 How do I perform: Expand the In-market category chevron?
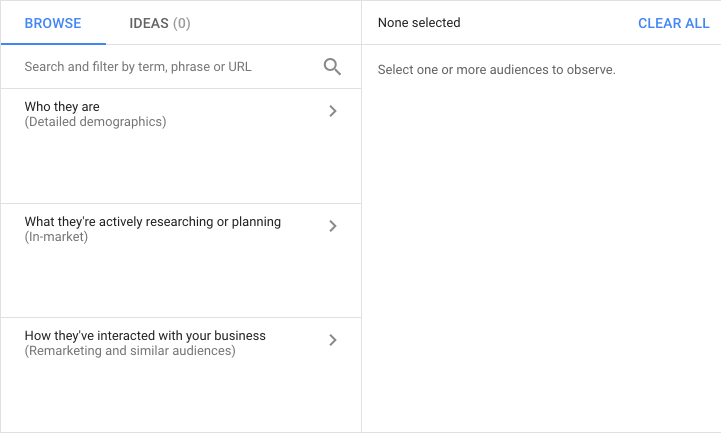click(x=333, y=226)
